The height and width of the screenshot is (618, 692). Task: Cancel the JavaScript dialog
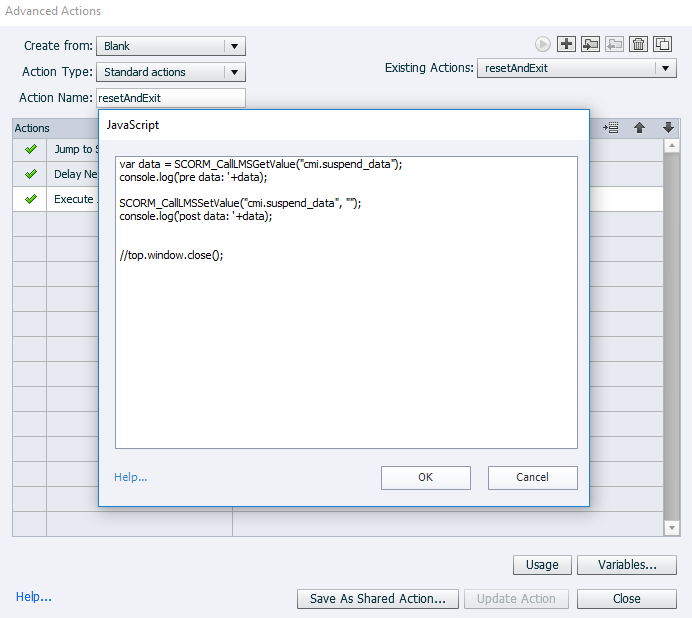point(532,478)
